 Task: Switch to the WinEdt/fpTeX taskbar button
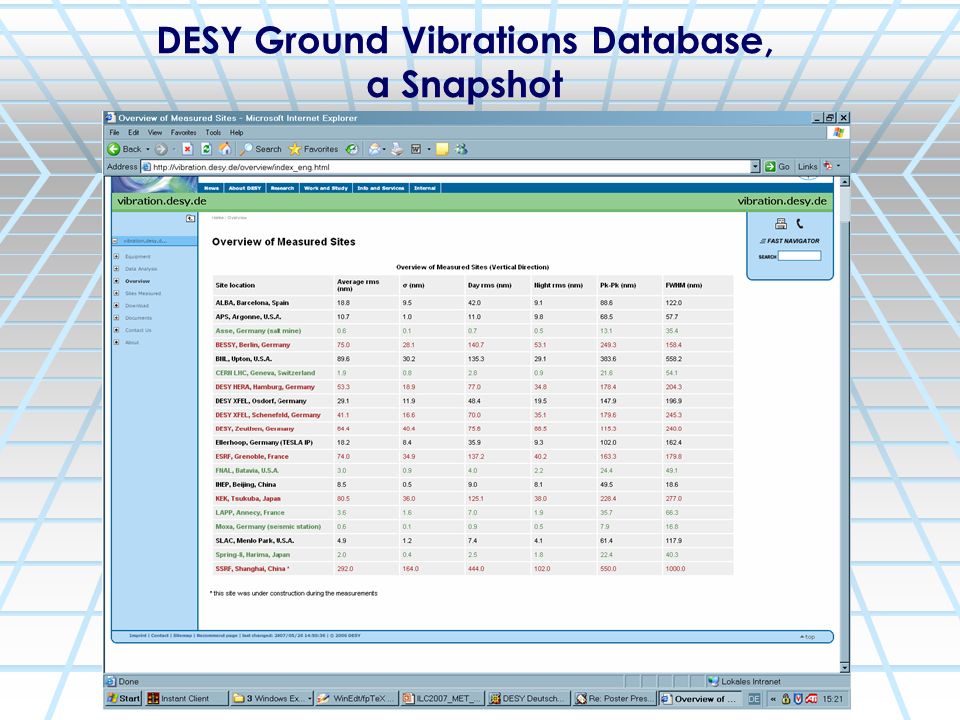pyautogui.click(x=357, y=698)
